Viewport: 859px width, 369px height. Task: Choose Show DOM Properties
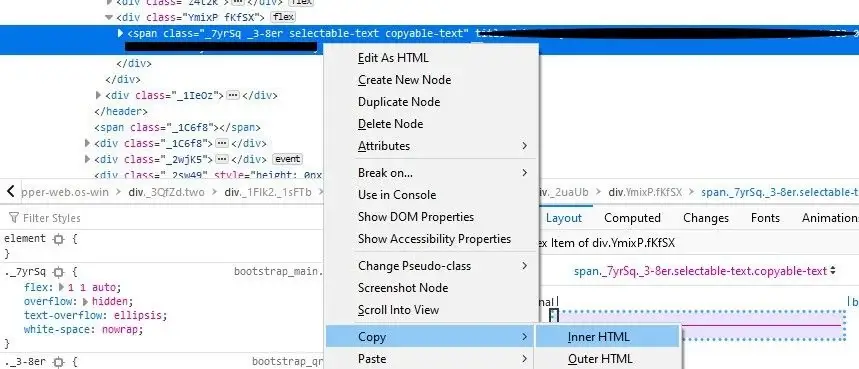point(415,217)
